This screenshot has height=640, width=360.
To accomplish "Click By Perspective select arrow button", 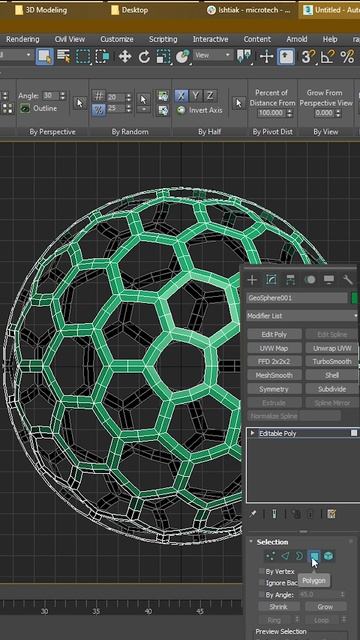I will point(80,103).
